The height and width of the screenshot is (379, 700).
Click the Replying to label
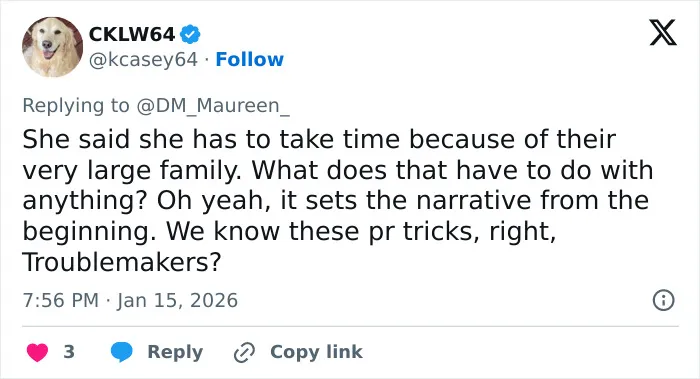[x=76, y=106]
